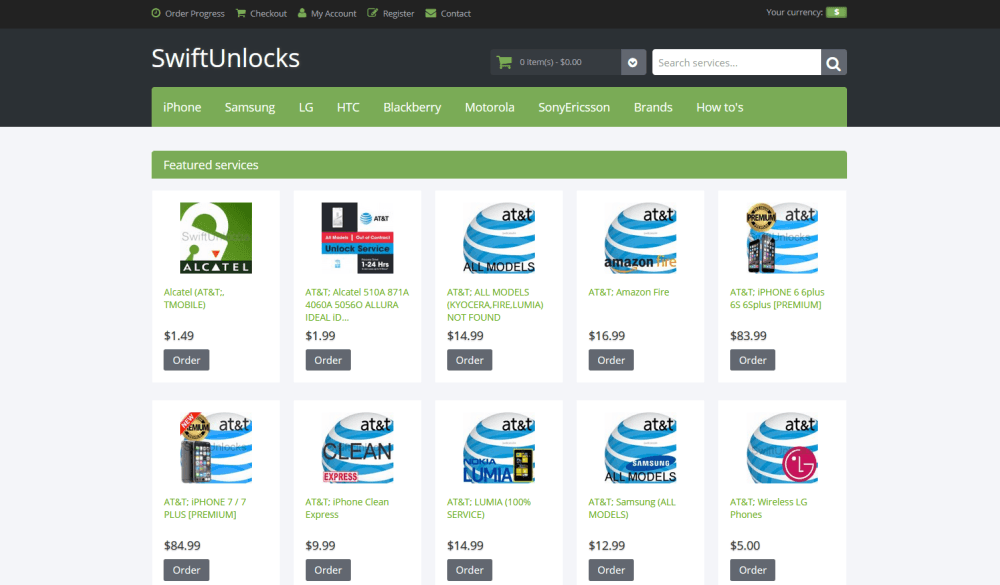Open AT&T LUMIA (100% SERVICE) link

[489, 508]
